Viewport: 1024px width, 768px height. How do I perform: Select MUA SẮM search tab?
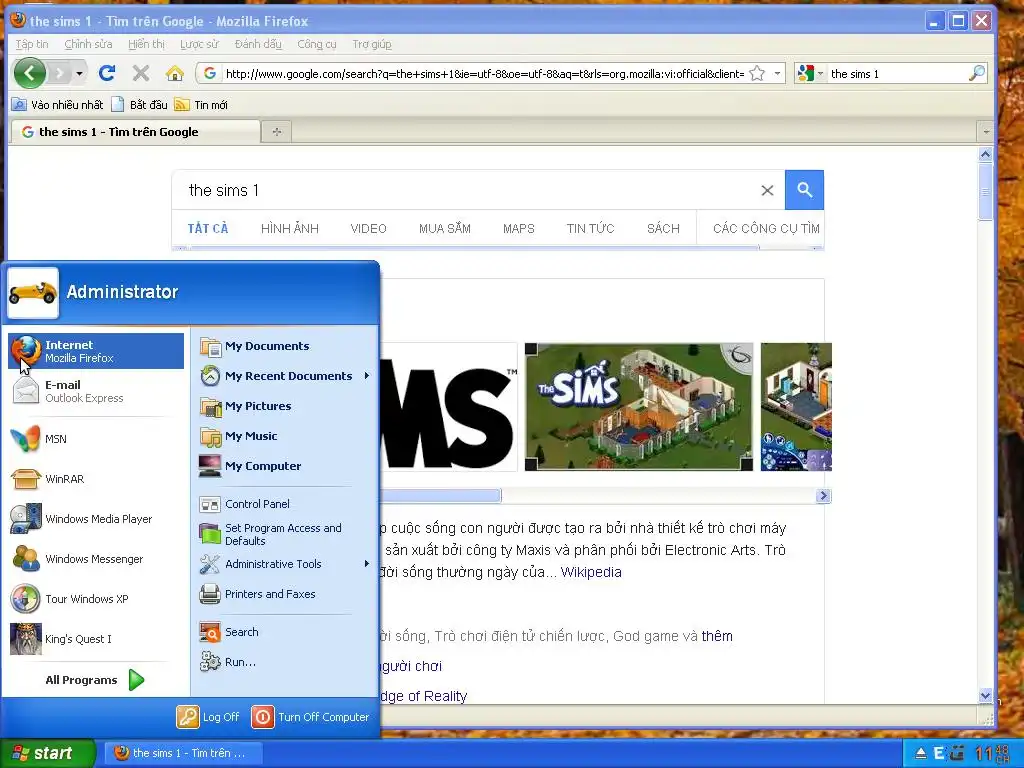click(x=445, y=229)
